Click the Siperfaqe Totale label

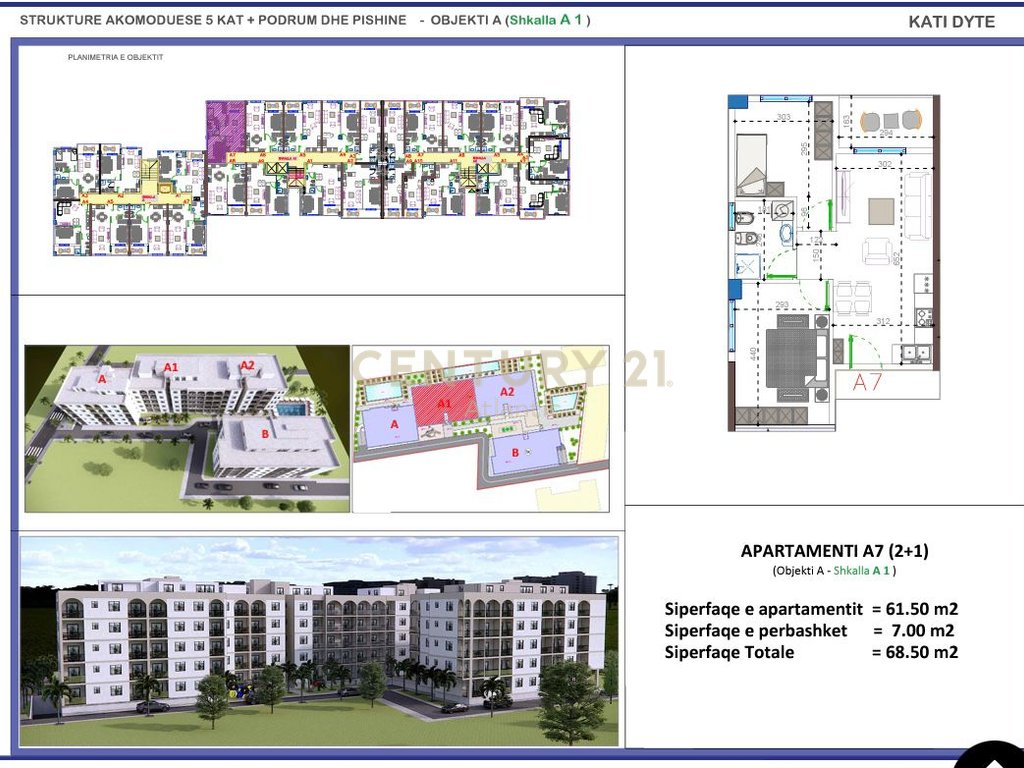[x=729, y=652]
